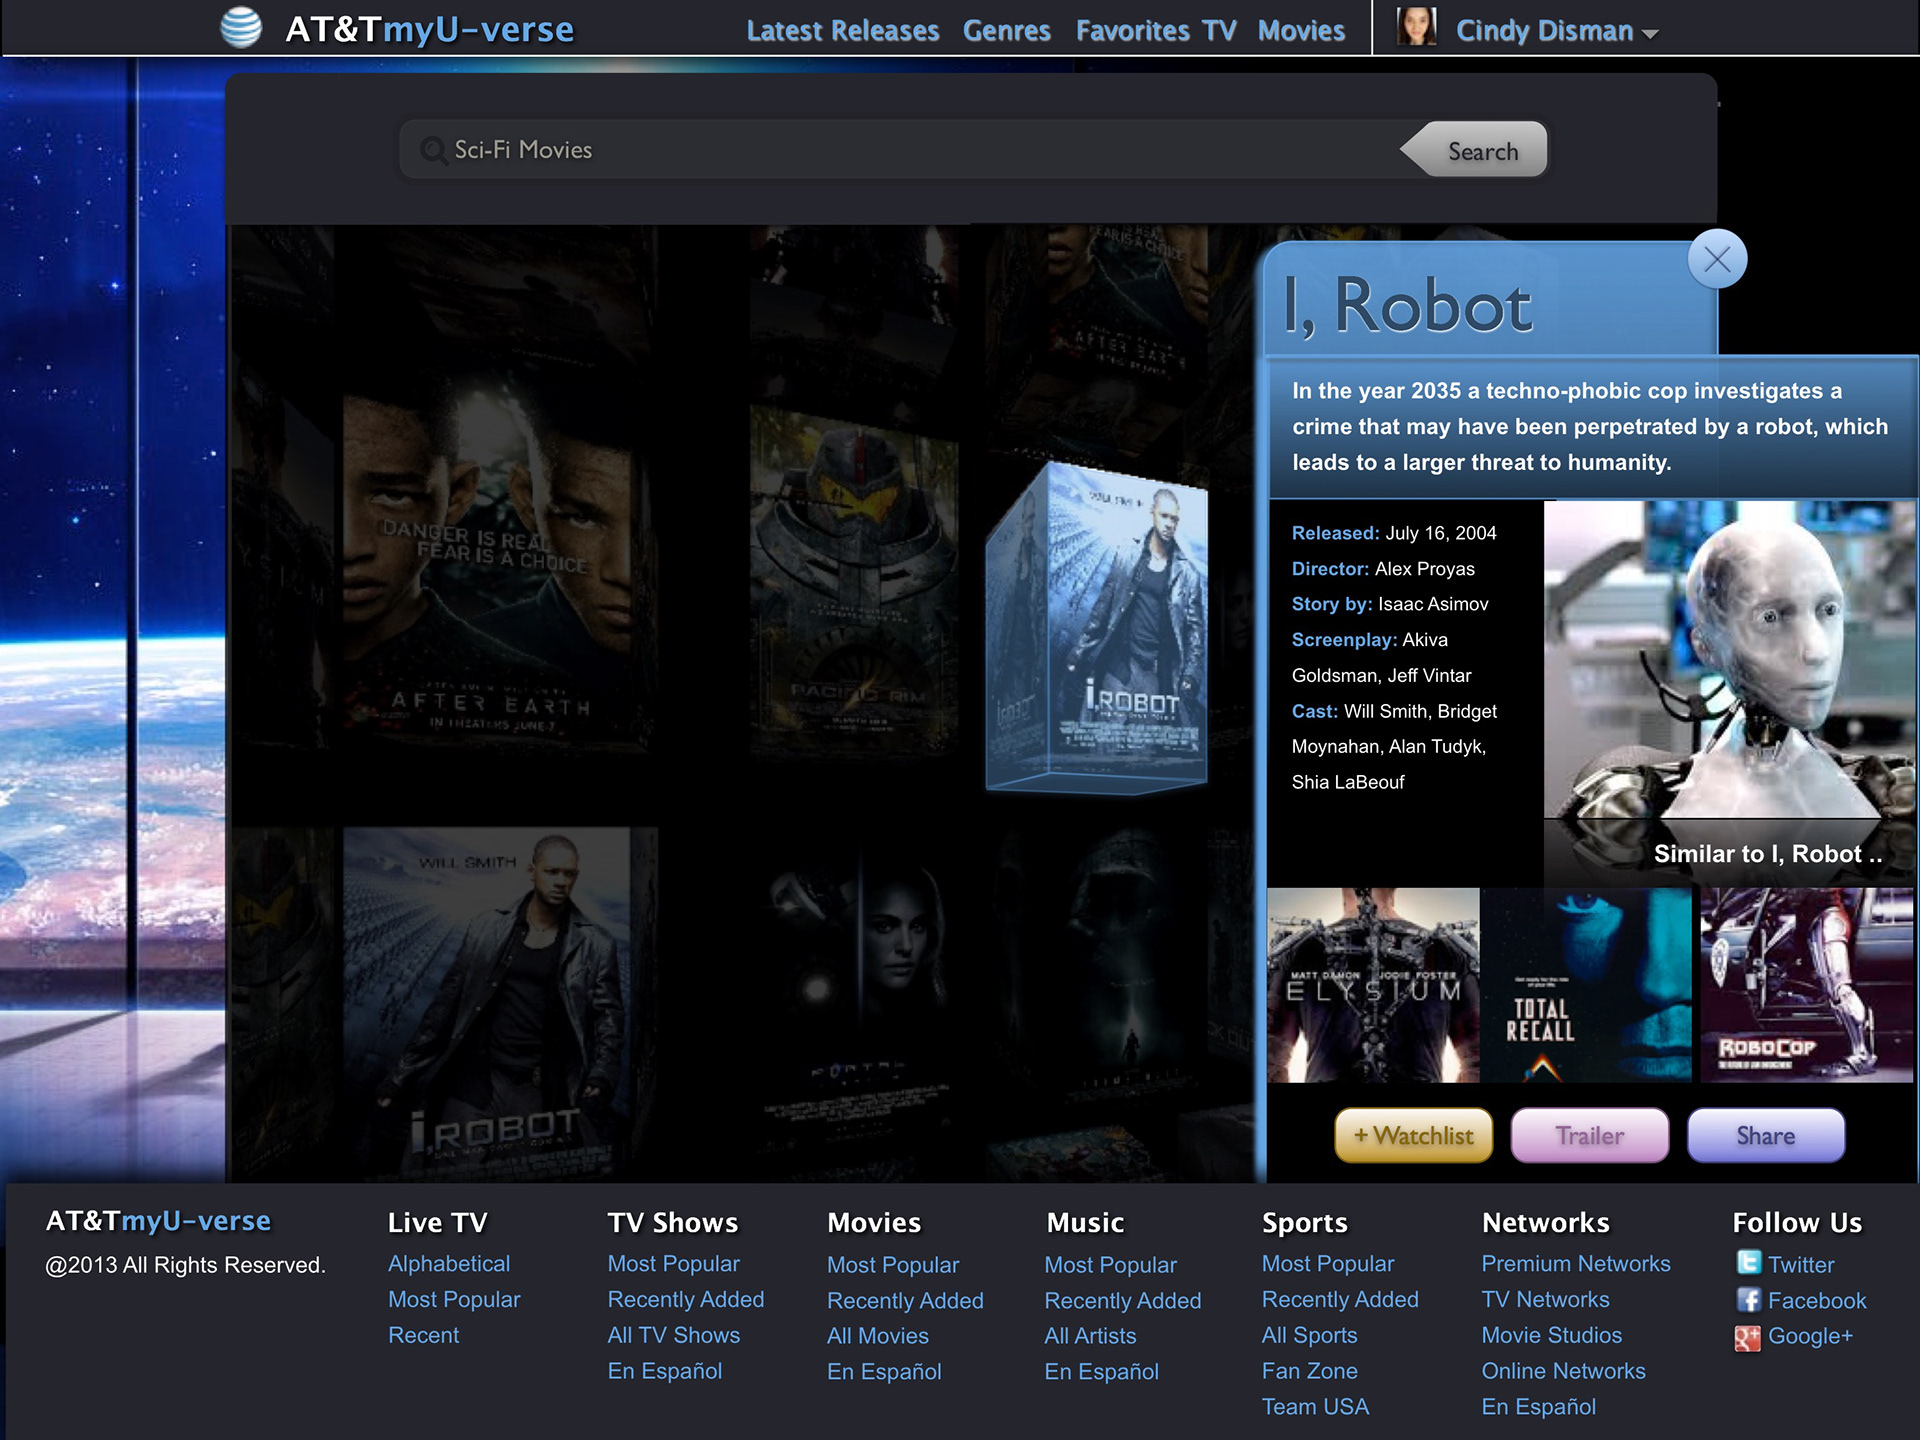Open the RoboCop similar movie thumbnail

(1806, 985)
